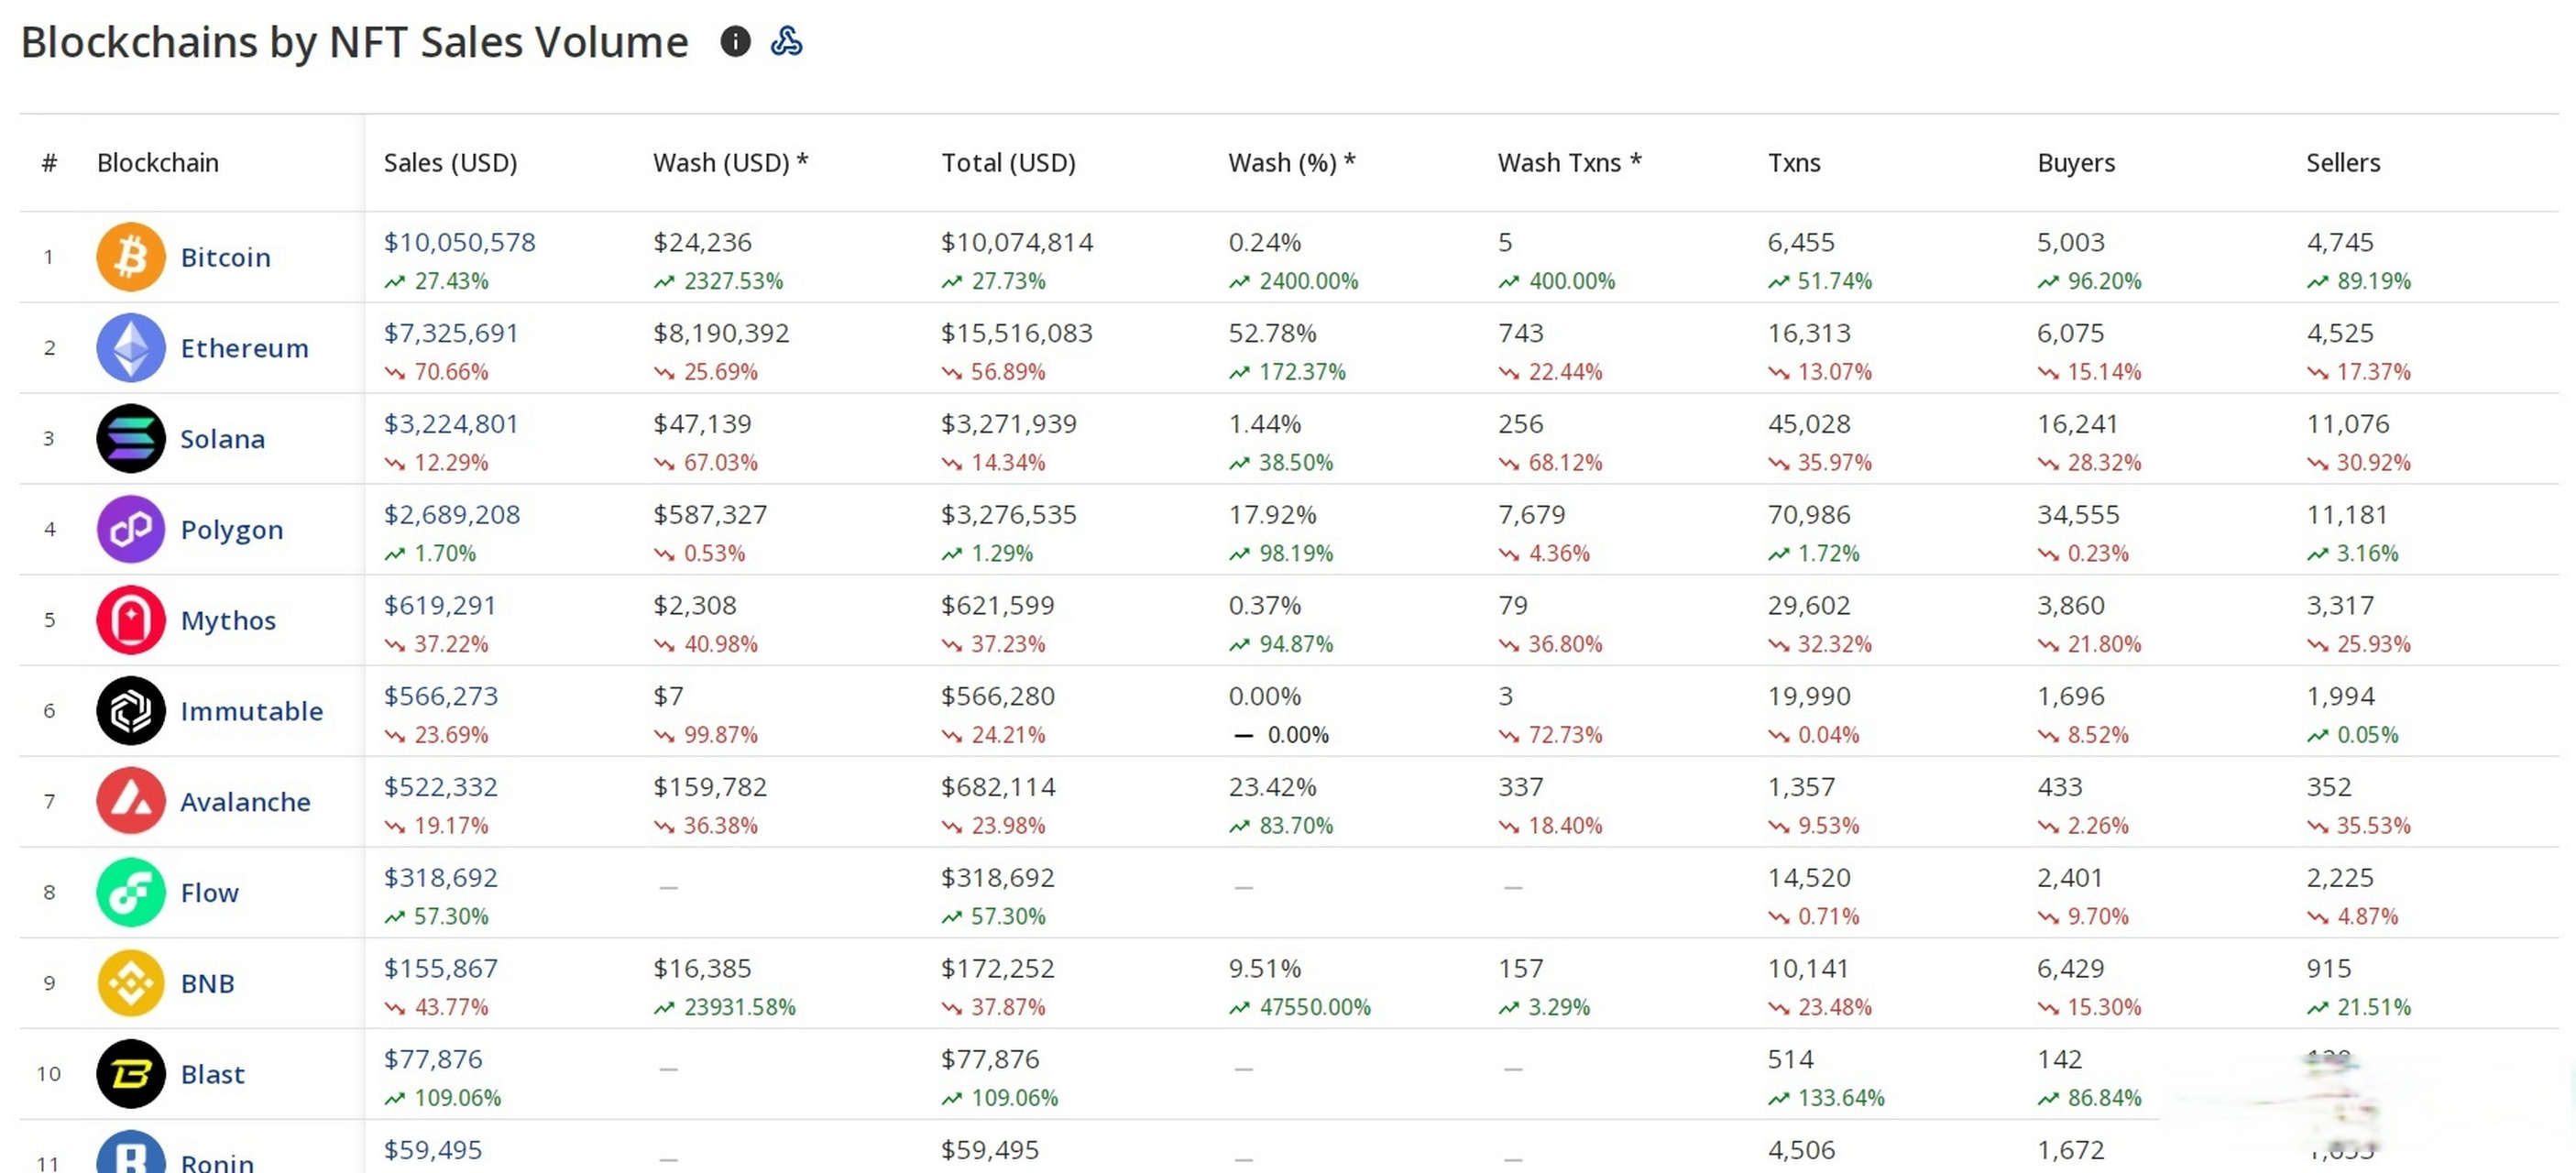Open the Bitcoin blockchain link
This screenshot has height=1173, width=2576.
(226, 258)
